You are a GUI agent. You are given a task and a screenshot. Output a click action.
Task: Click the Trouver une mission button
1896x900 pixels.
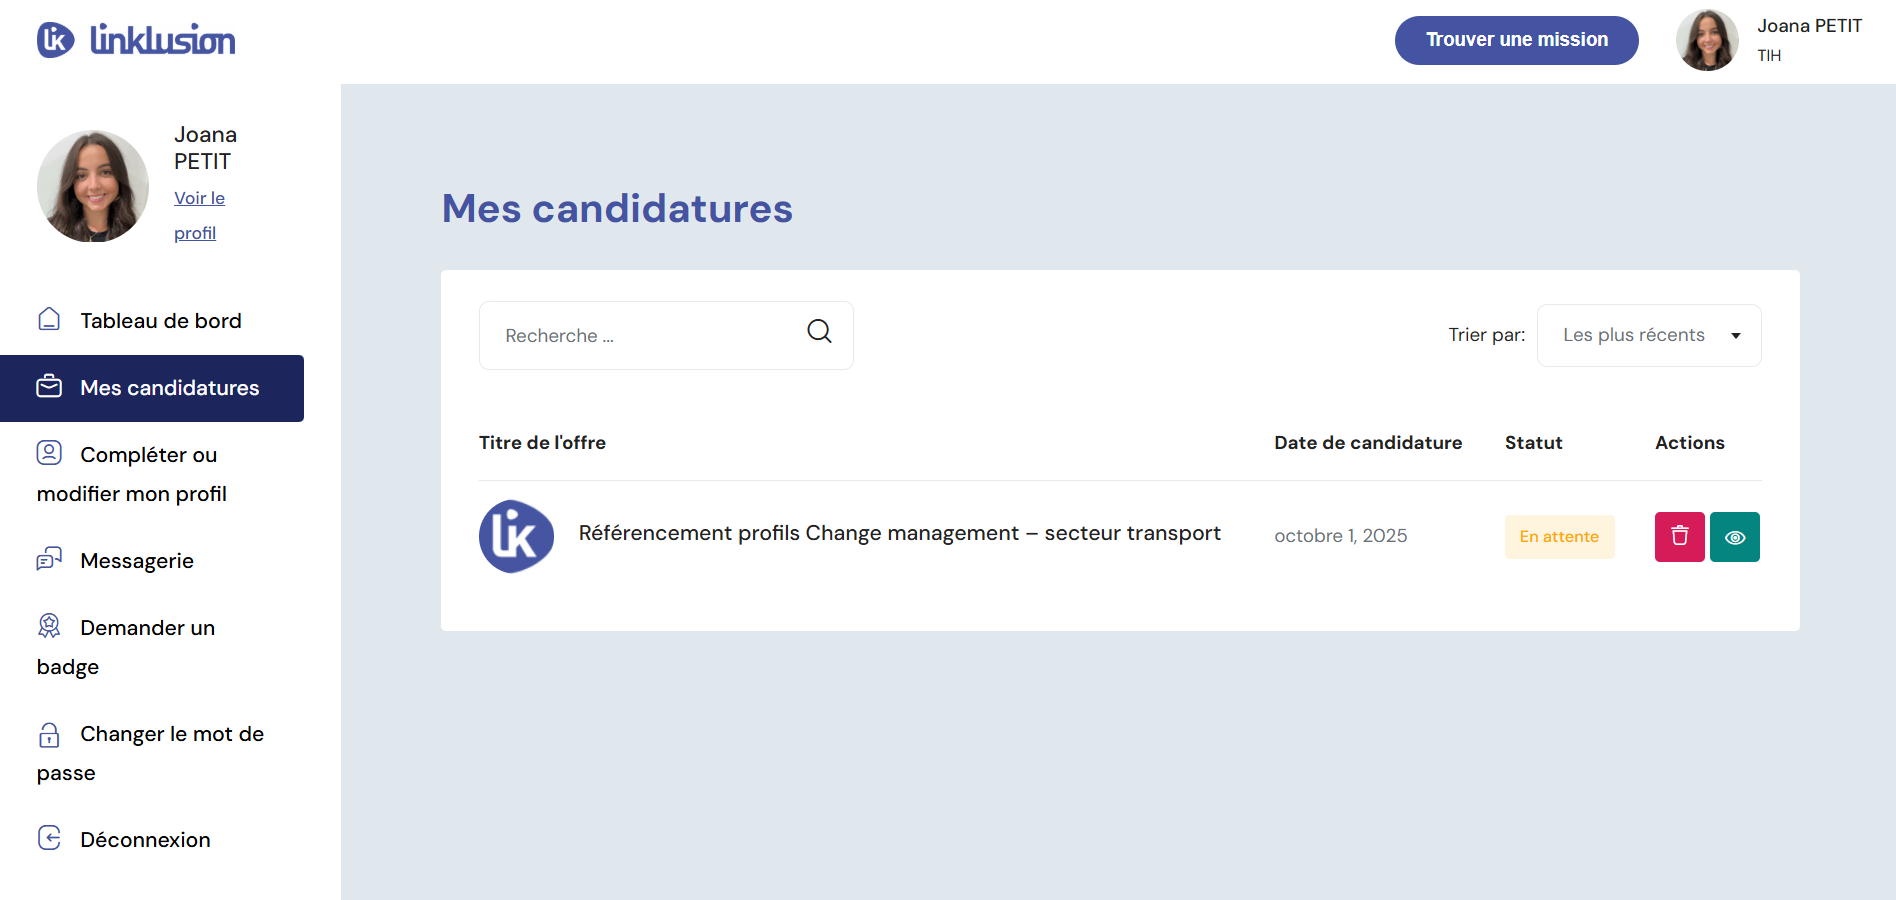pyautogui.click(x=1516, y=40)
